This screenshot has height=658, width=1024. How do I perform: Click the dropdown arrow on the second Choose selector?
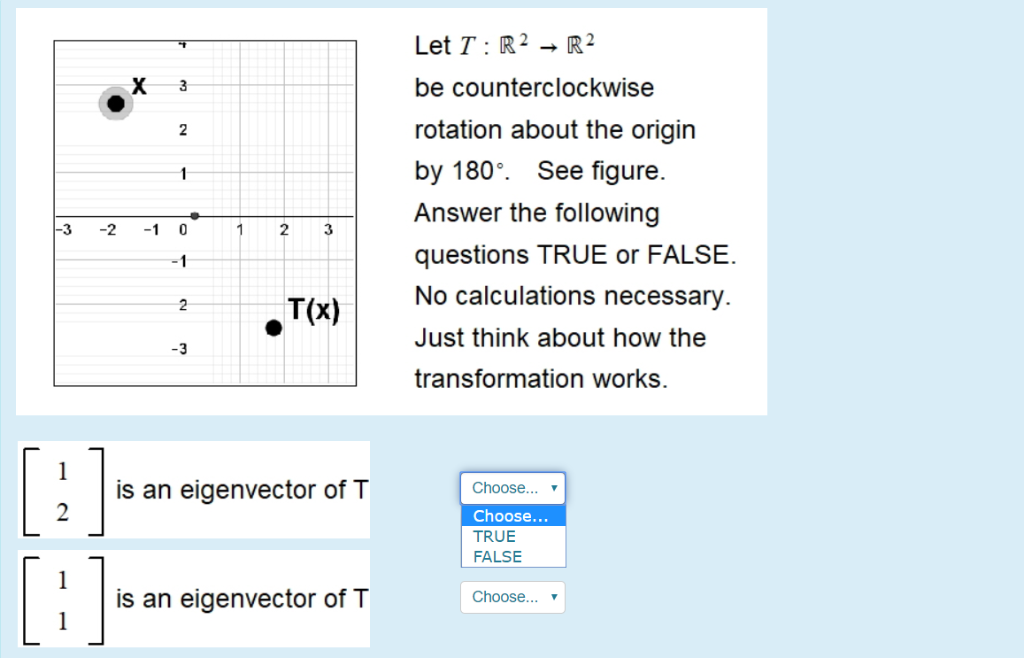pyautogui.click(x=553, y=597)
